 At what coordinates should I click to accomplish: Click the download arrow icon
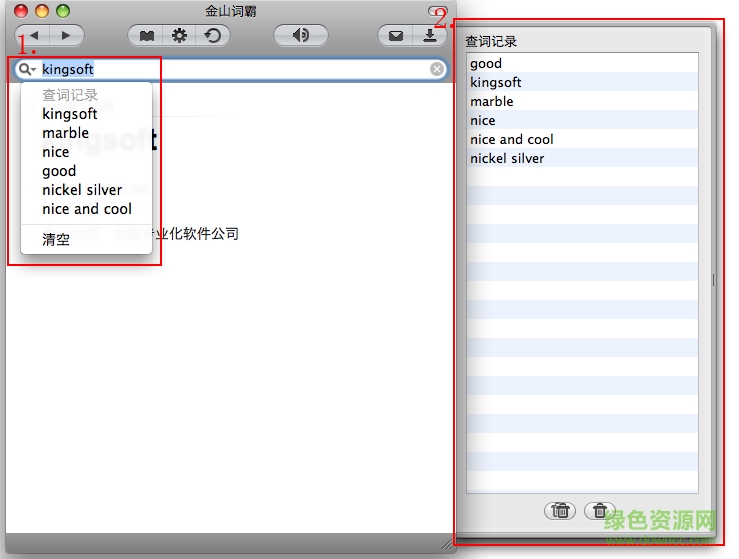(430, 36)
